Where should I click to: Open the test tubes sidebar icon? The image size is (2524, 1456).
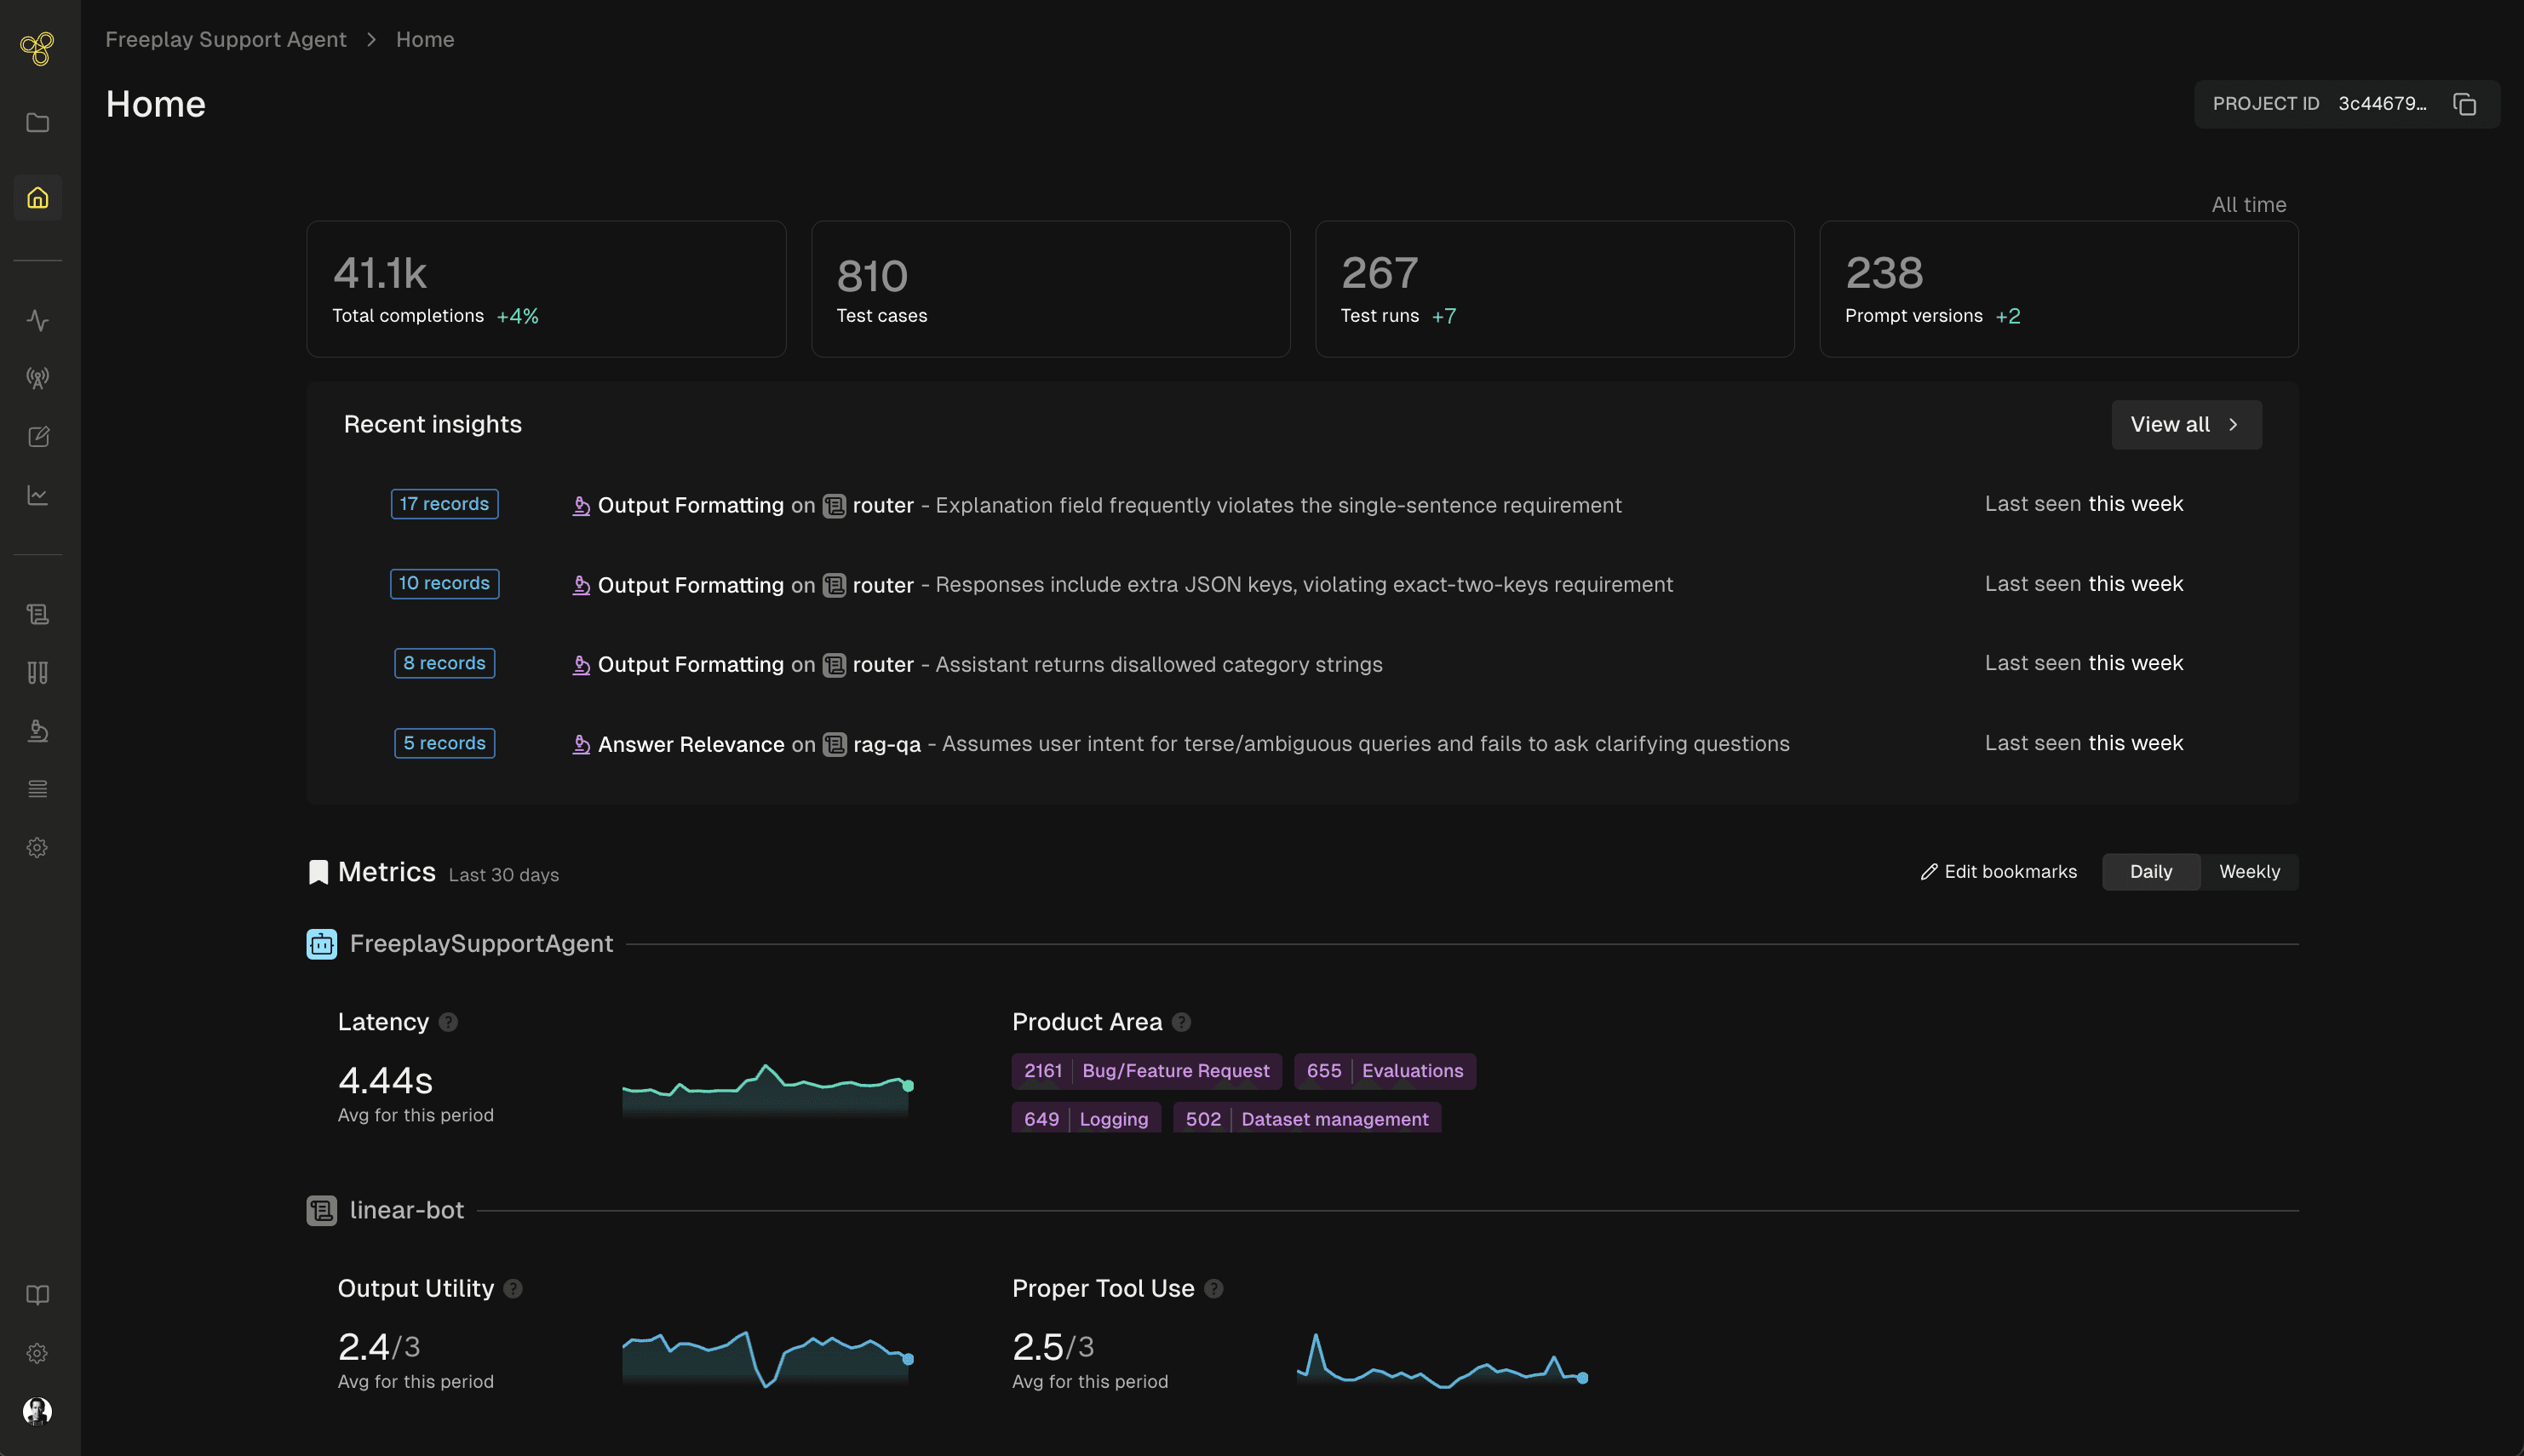(38, 672)
